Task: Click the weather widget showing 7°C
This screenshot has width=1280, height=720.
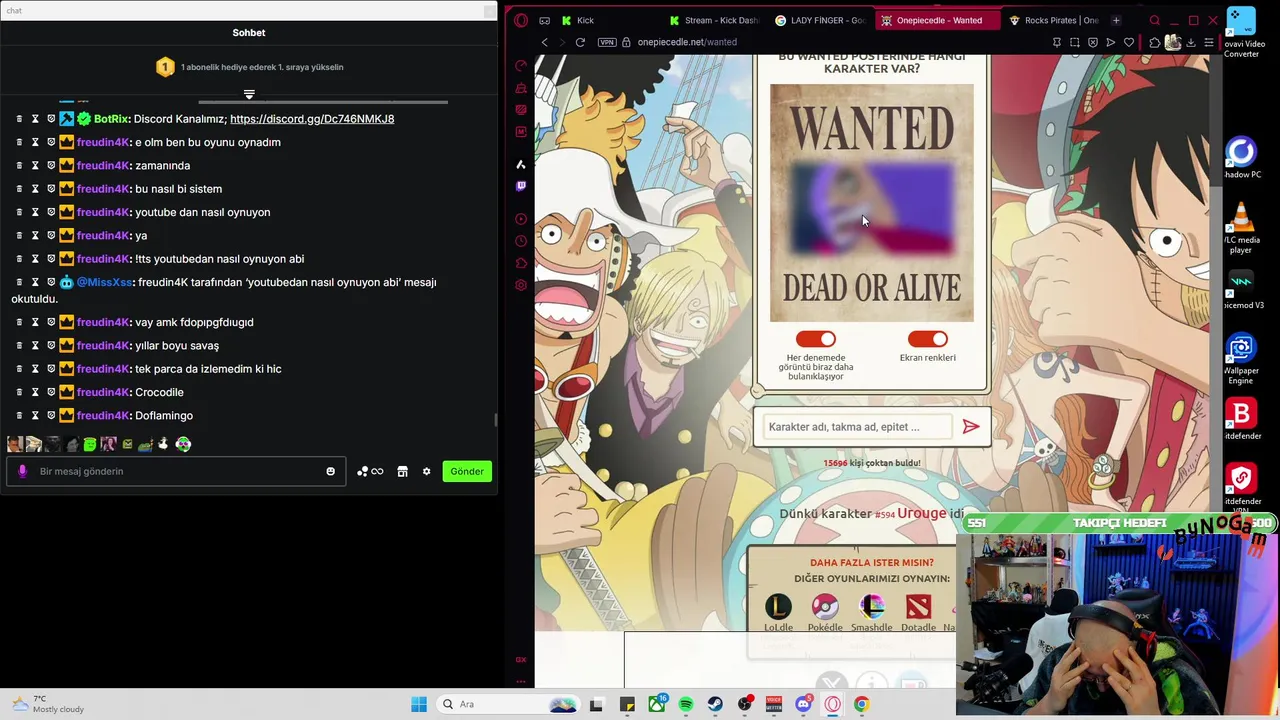Action: point(50,704)
